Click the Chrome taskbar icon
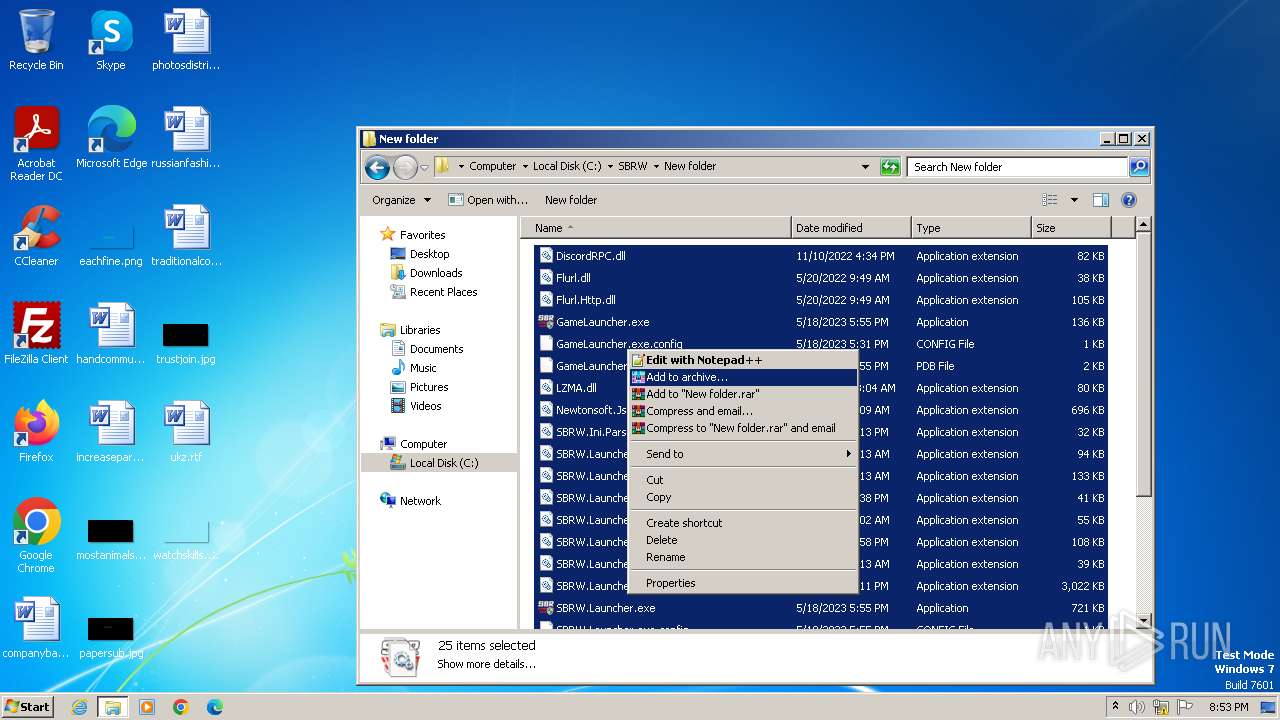The image size is (1280, 720). 181,707
